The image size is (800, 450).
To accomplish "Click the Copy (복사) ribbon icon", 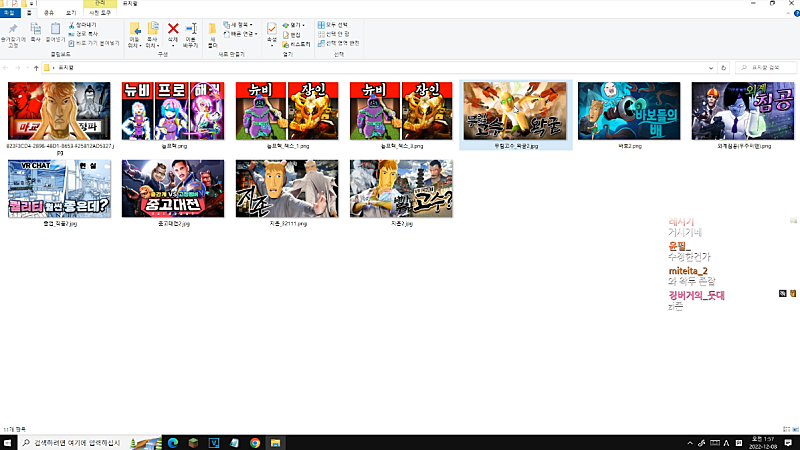I will (35, 29).
